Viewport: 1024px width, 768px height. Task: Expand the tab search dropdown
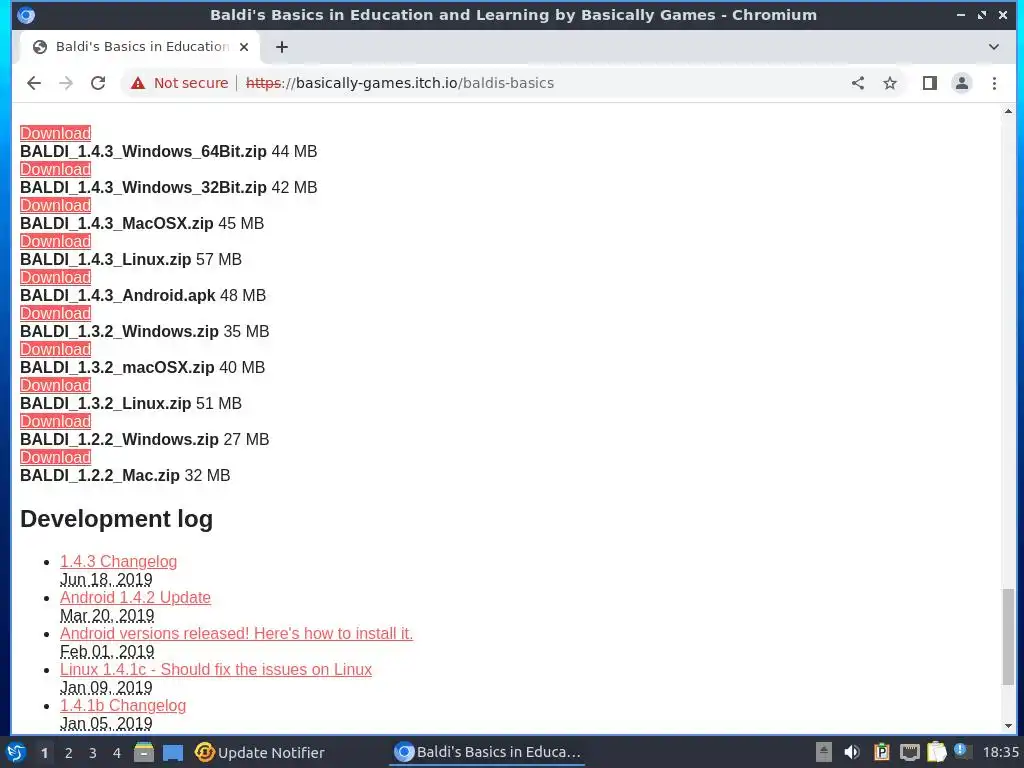(x=993, y=47)
